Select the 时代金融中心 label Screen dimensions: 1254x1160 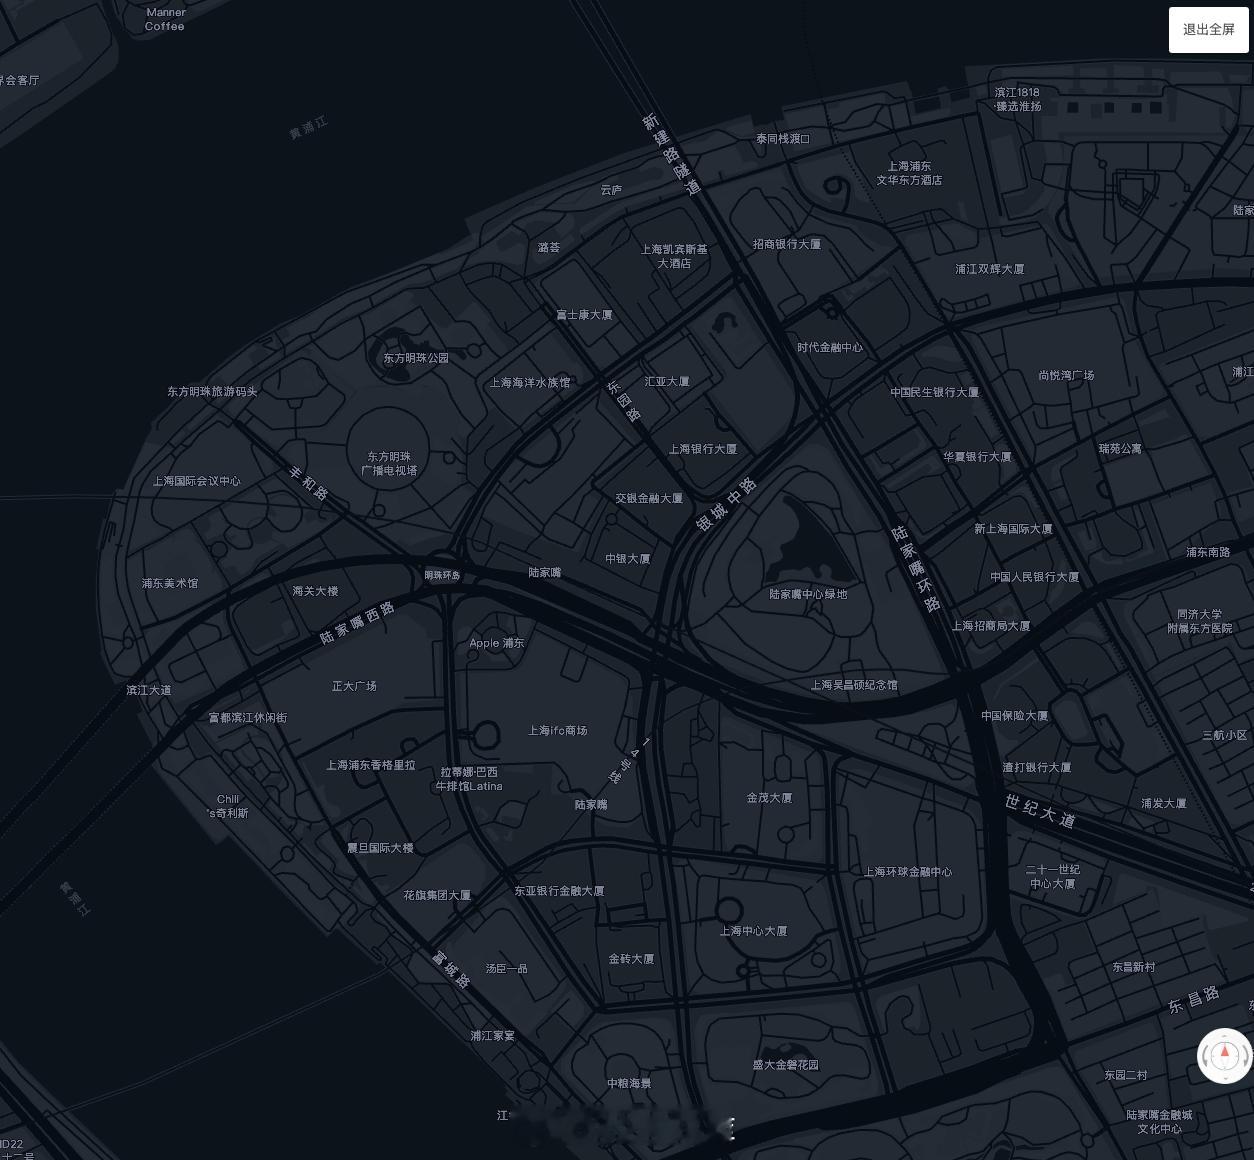tap(830, 347)
